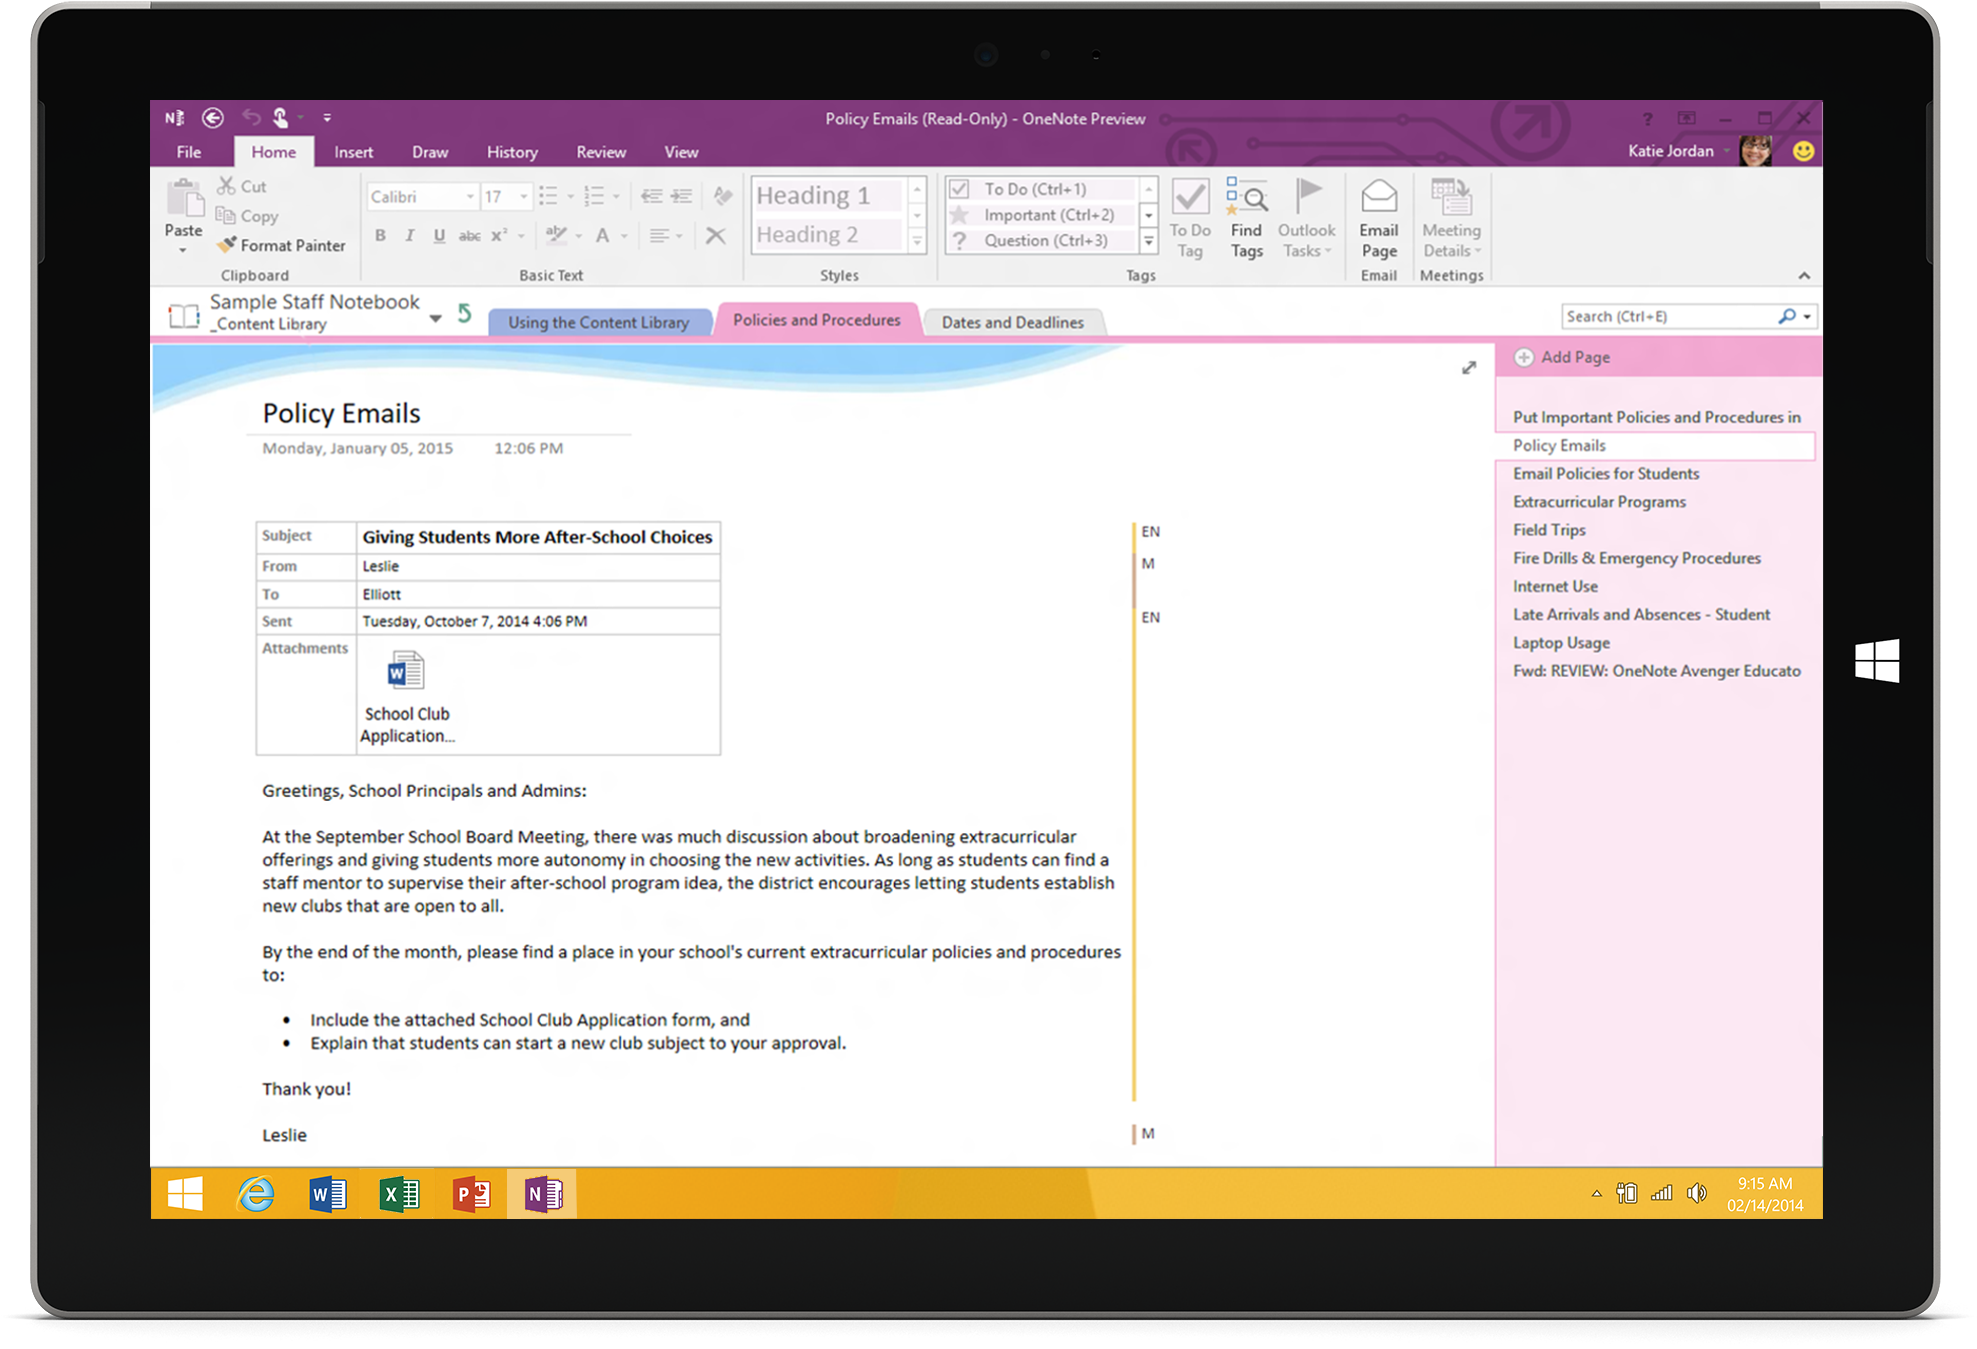Open the Dates and Deadlines section tab
The image size is (1977, 1349).
1013,322
